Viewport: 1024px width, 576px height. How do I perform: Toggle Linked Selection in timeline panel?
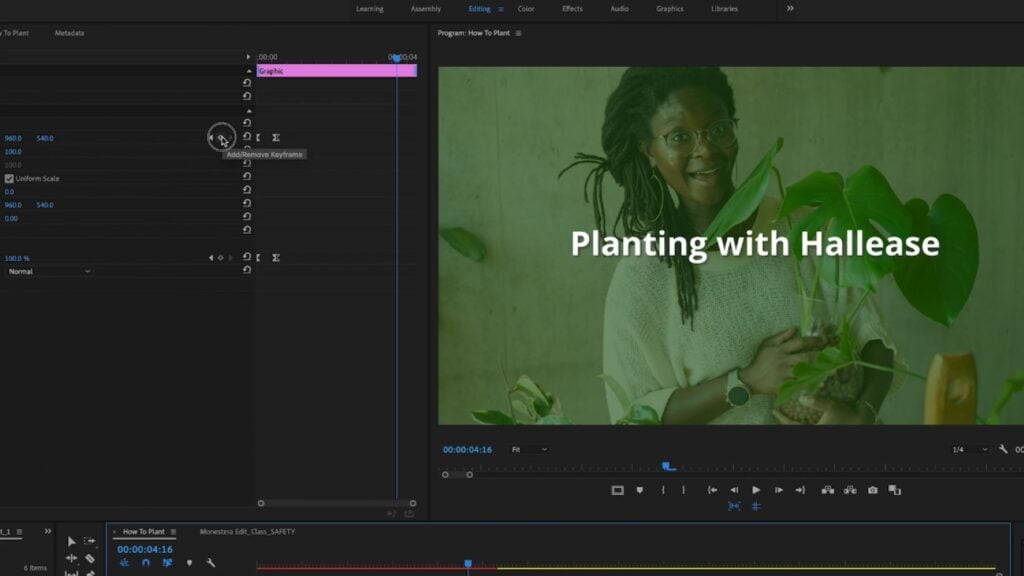pyautogui.click(x=167, y=563)
